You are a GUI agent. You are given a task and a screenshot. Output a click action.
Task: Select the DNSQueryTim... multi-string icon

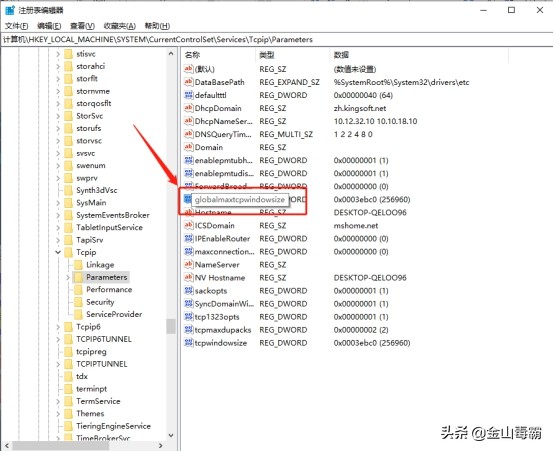point(189,134)
